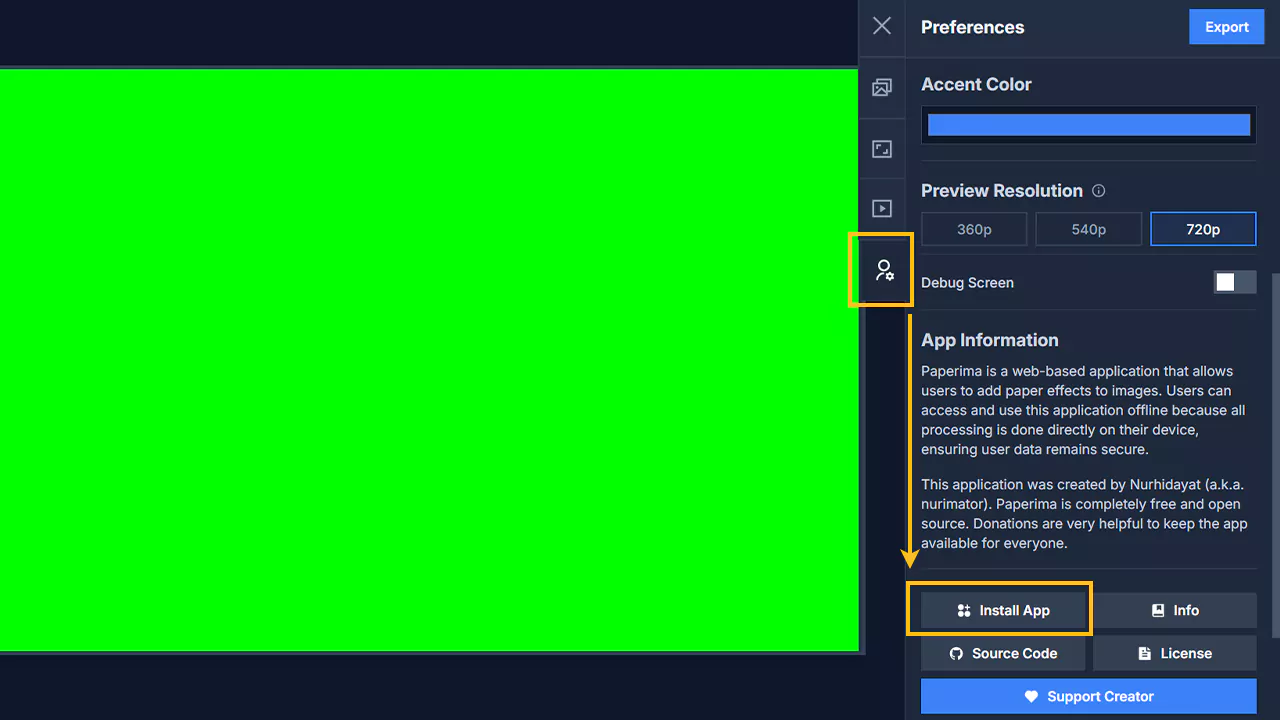Open the animation playback sidebar icon
The width and height of the screenshot is (1280, 720).
tap(881, 208)
